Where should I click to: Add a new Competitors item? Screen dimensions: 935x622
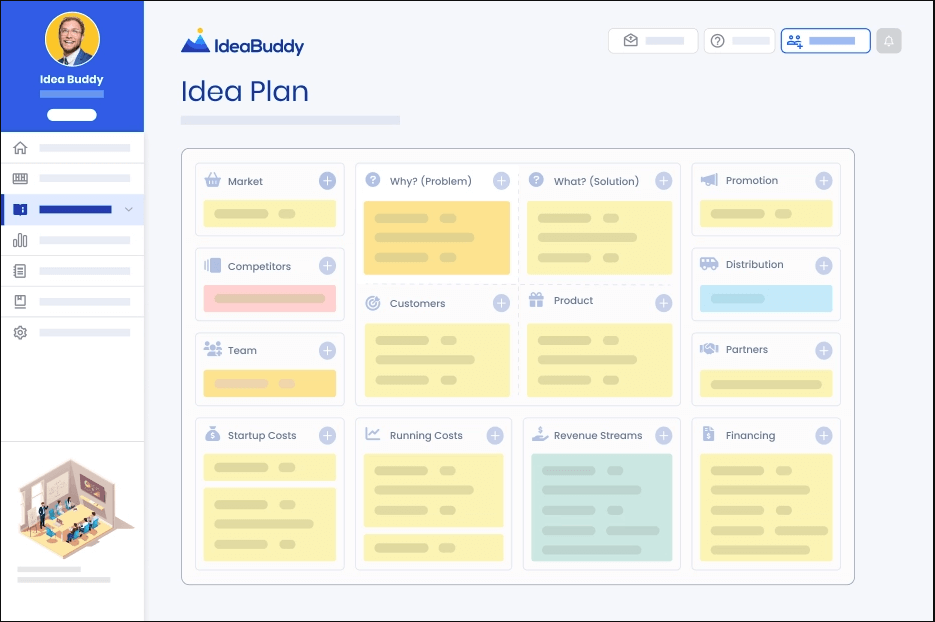(327, 266)
